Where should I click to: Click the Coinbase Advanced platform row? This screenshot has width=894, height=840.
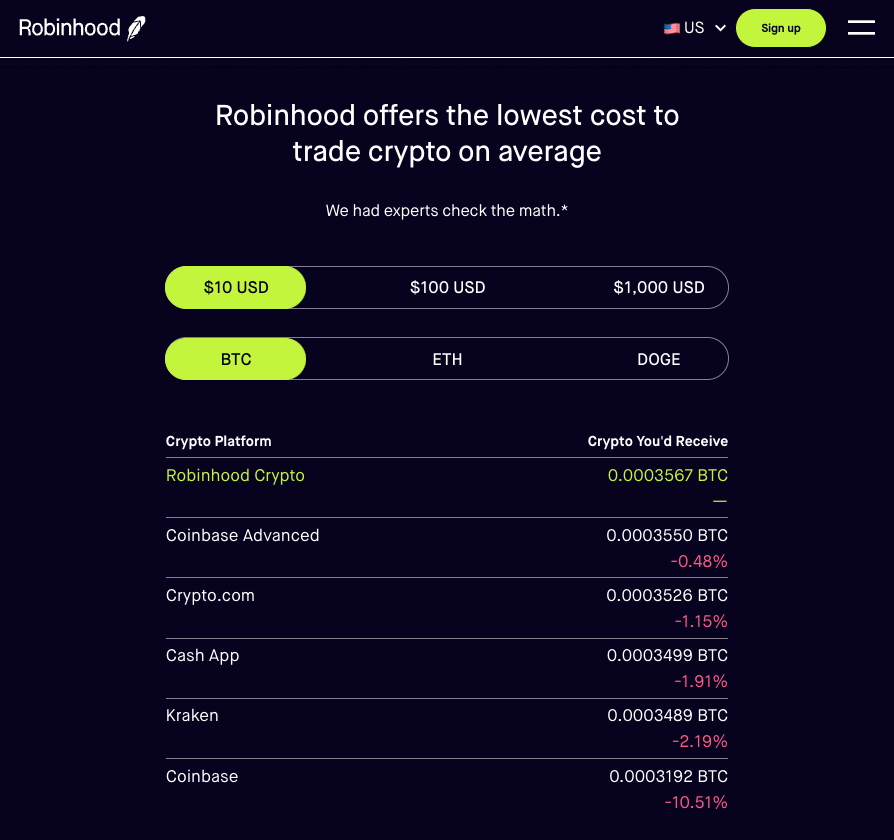point(446,547)
